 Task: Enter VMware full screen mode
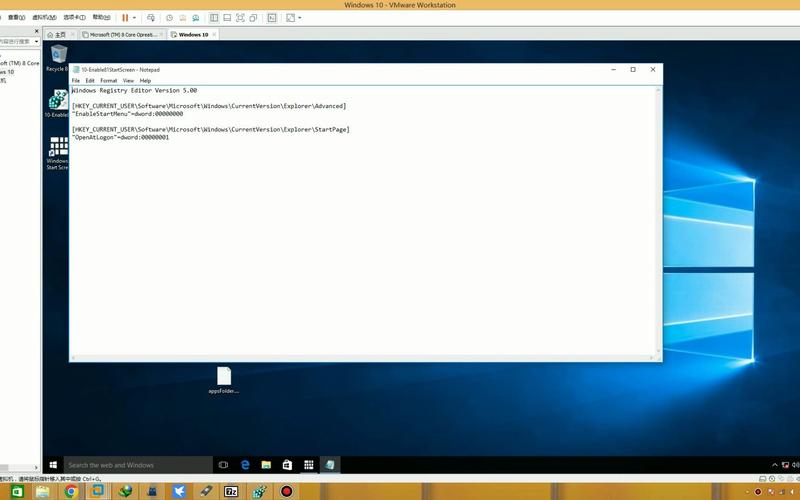[x=240, y=17]
